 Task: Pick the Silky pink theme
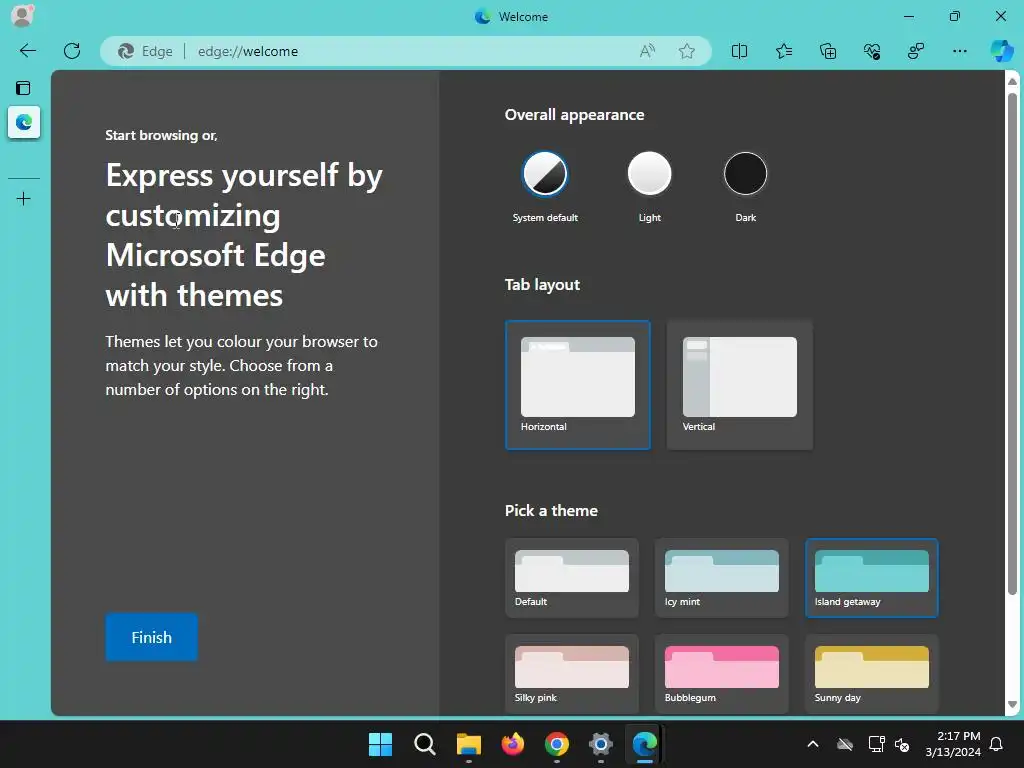[572, 674]
